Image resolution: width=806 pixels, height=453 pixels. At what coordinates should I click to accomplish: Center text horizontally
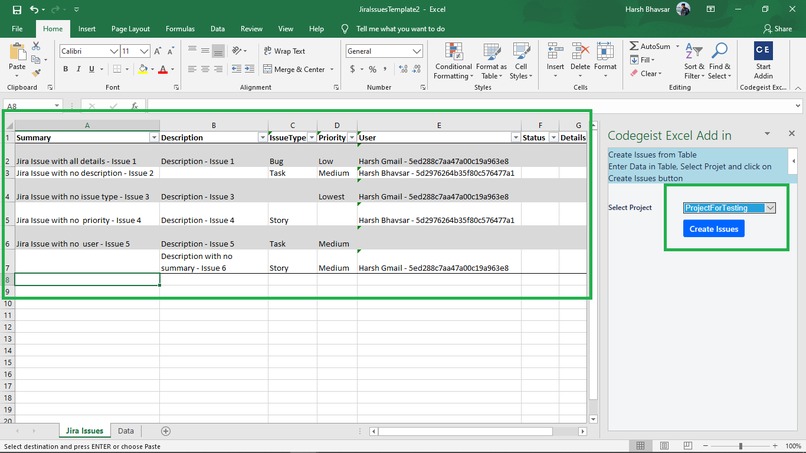click(205, 69)
